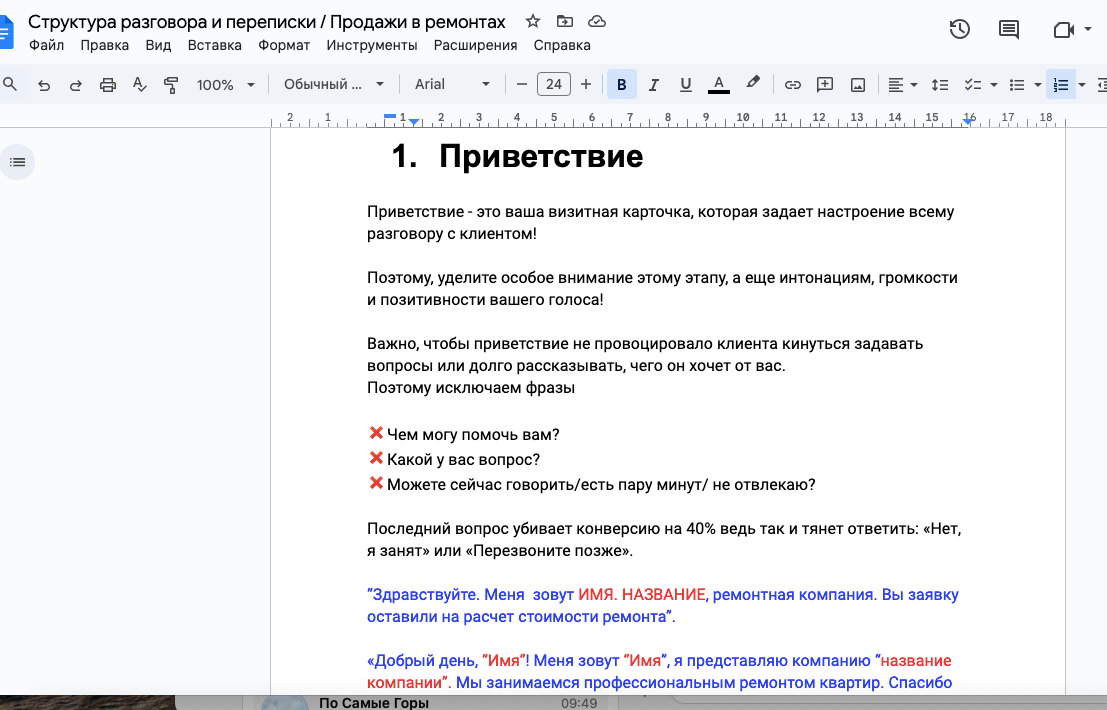This screenshot has width=1107, height=710.
Task: Open 'По Самые Горы' chat in background window
Action: click(431, 703)
